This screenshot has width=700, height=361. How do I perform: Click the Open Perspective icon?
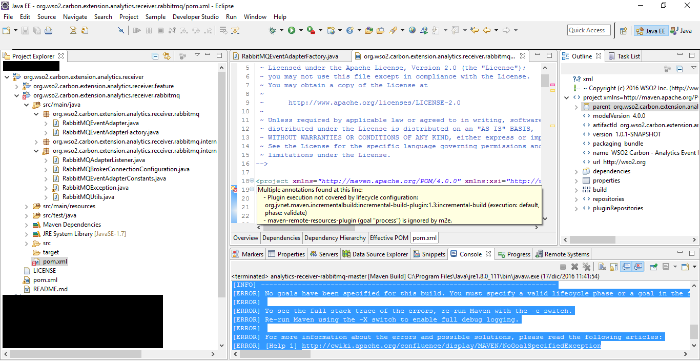[623, 30]
